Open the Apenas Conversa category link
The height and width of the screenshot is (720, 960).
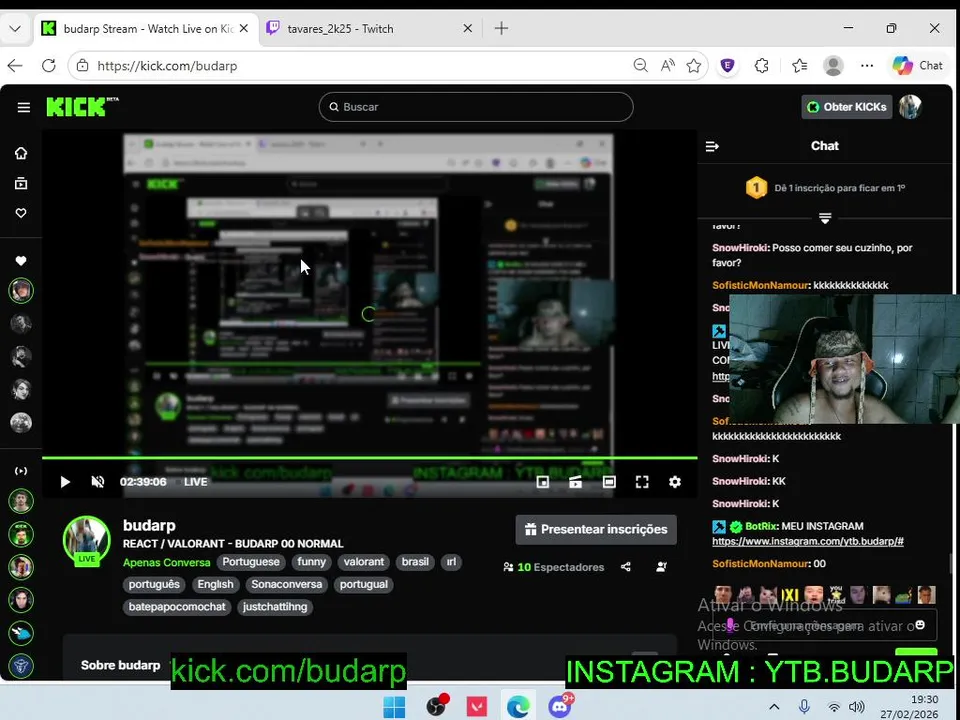coord(167,562)
